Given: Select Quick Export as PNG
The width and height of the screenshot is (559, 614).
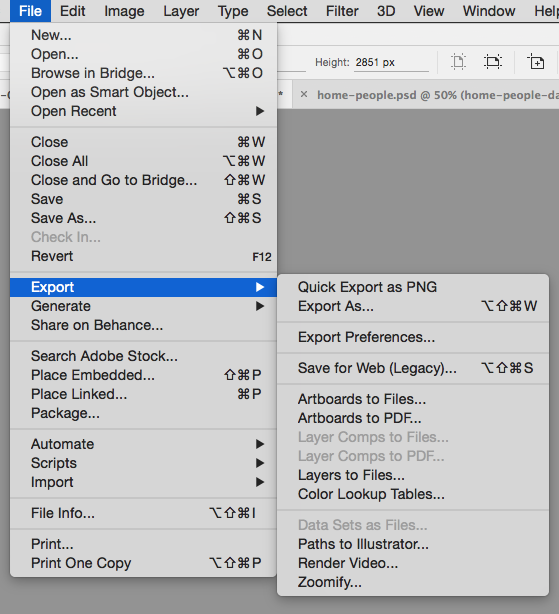Looking at the screenshot, I should [413, 287].
